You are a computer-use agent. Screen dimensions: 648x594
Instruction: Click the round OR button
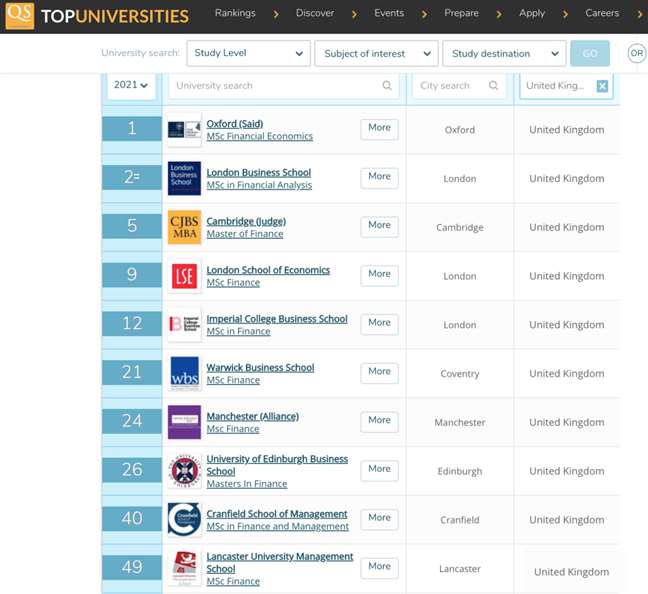(636, 53)
